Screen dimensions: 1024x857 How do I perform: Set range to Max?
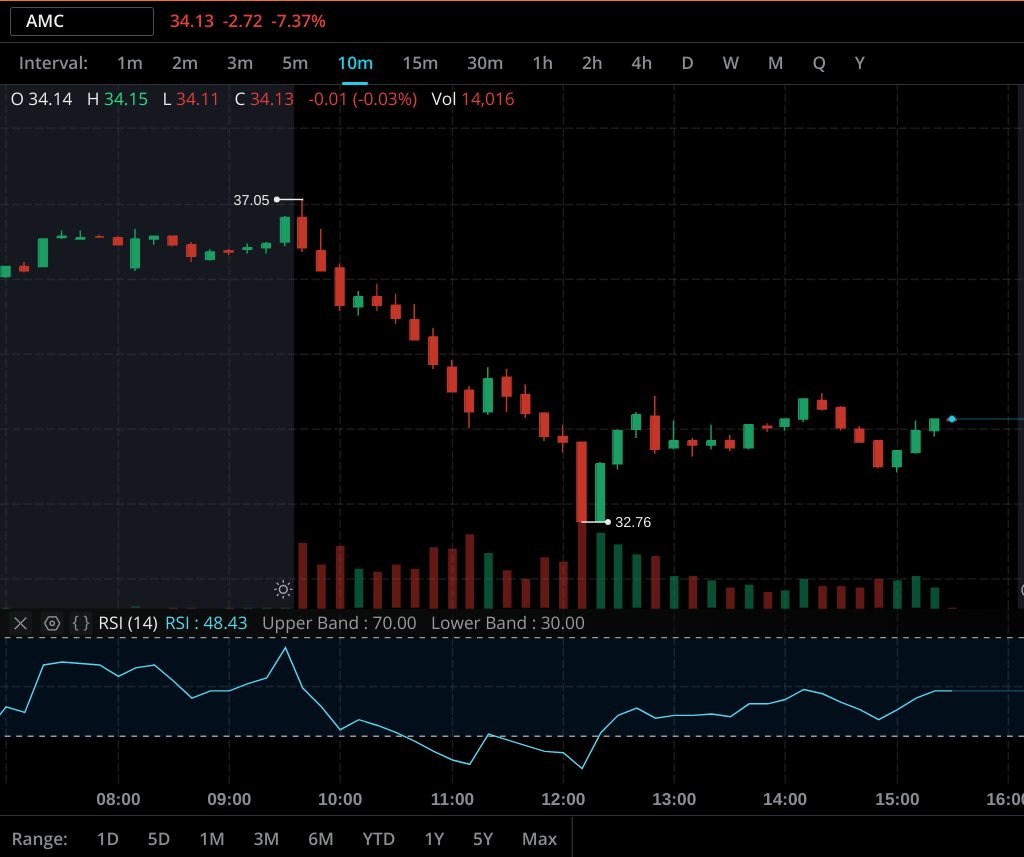(x=539, y=839)
